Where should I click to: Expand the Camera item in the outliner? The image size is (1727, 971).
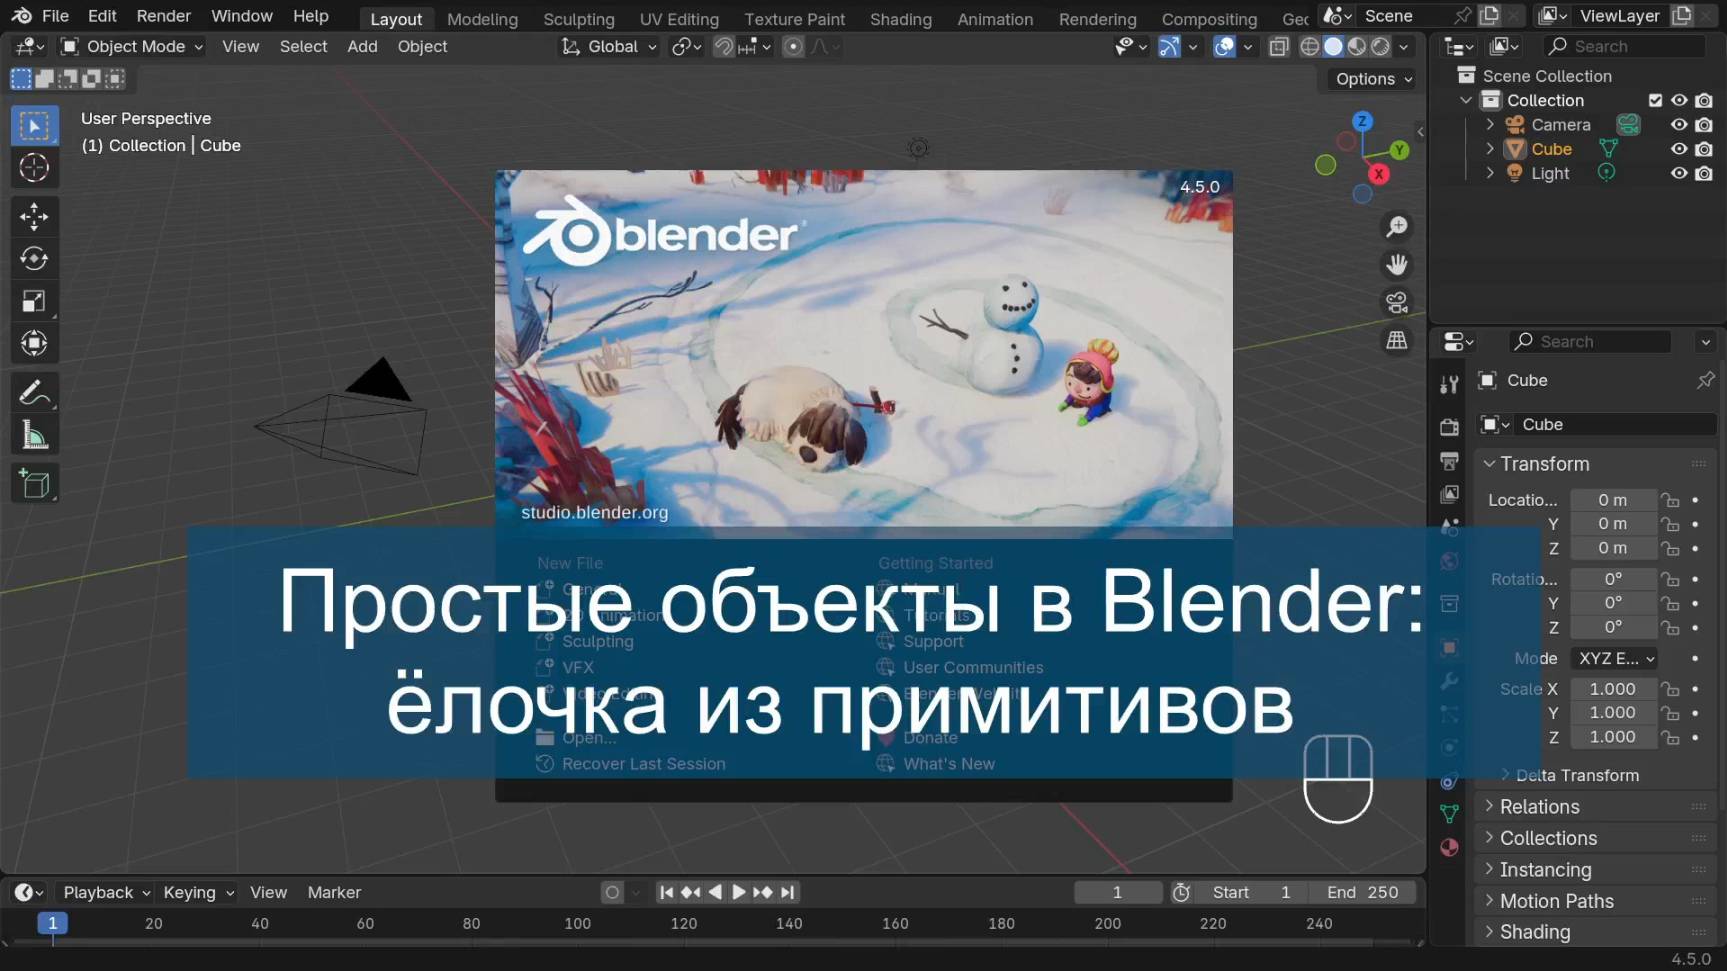point(1490,124)
